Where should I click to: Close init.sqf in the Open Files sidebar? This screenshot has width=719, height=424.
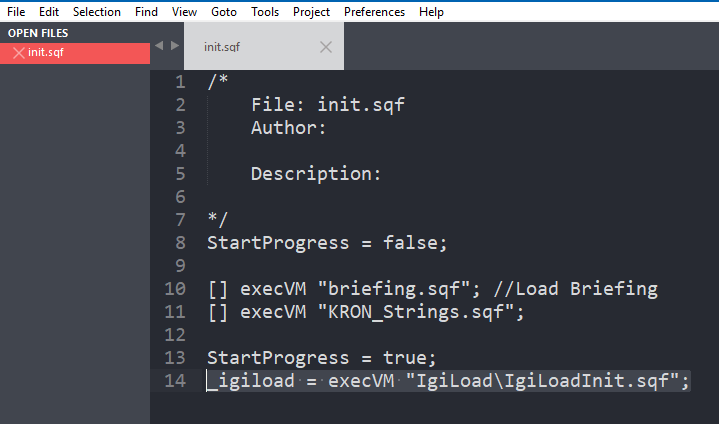tap(18, 53)
